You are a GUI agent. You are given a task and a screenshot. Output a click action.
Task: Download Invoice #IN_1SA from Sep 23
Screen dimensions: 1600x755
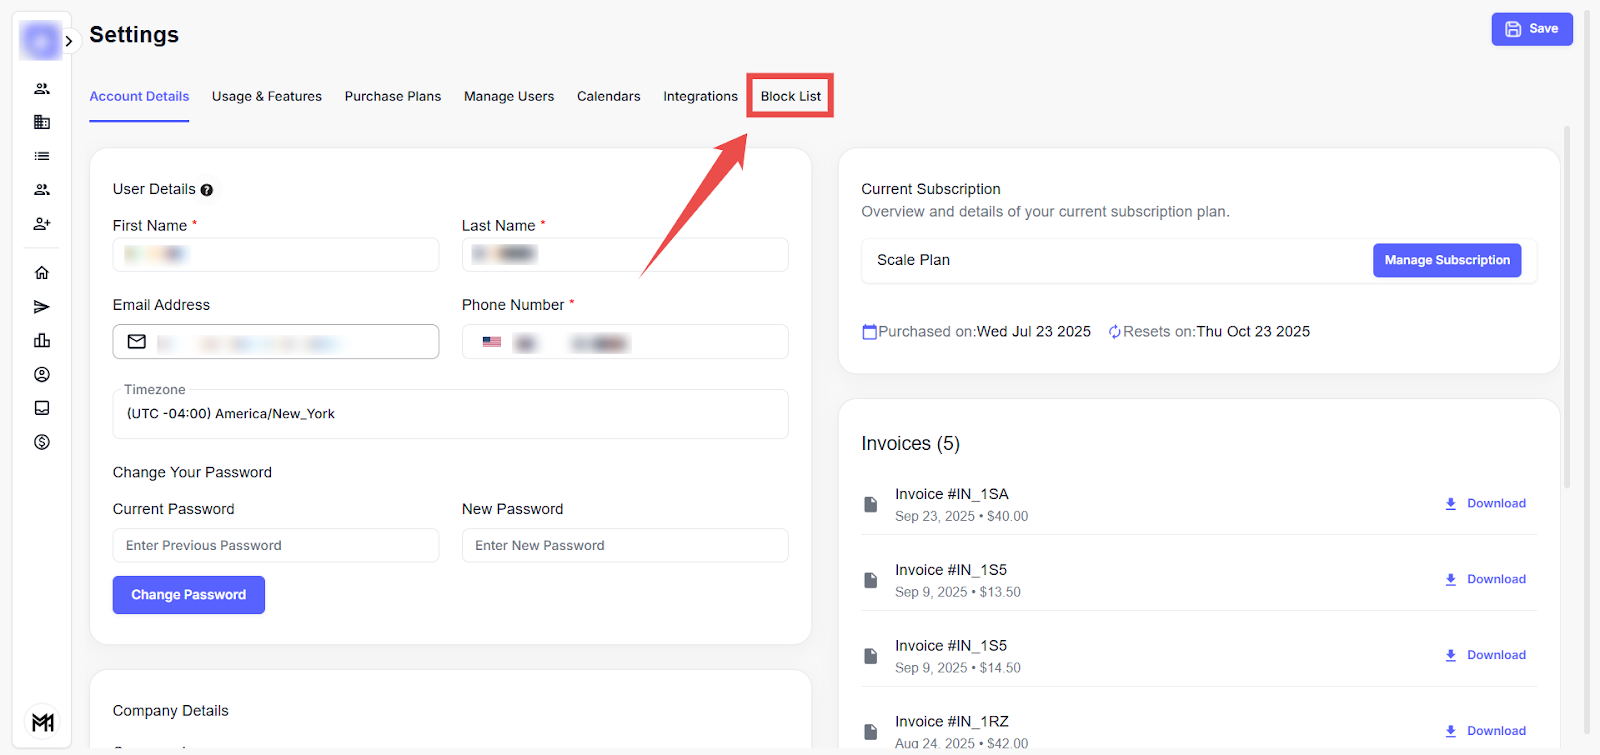[1485, 504]
